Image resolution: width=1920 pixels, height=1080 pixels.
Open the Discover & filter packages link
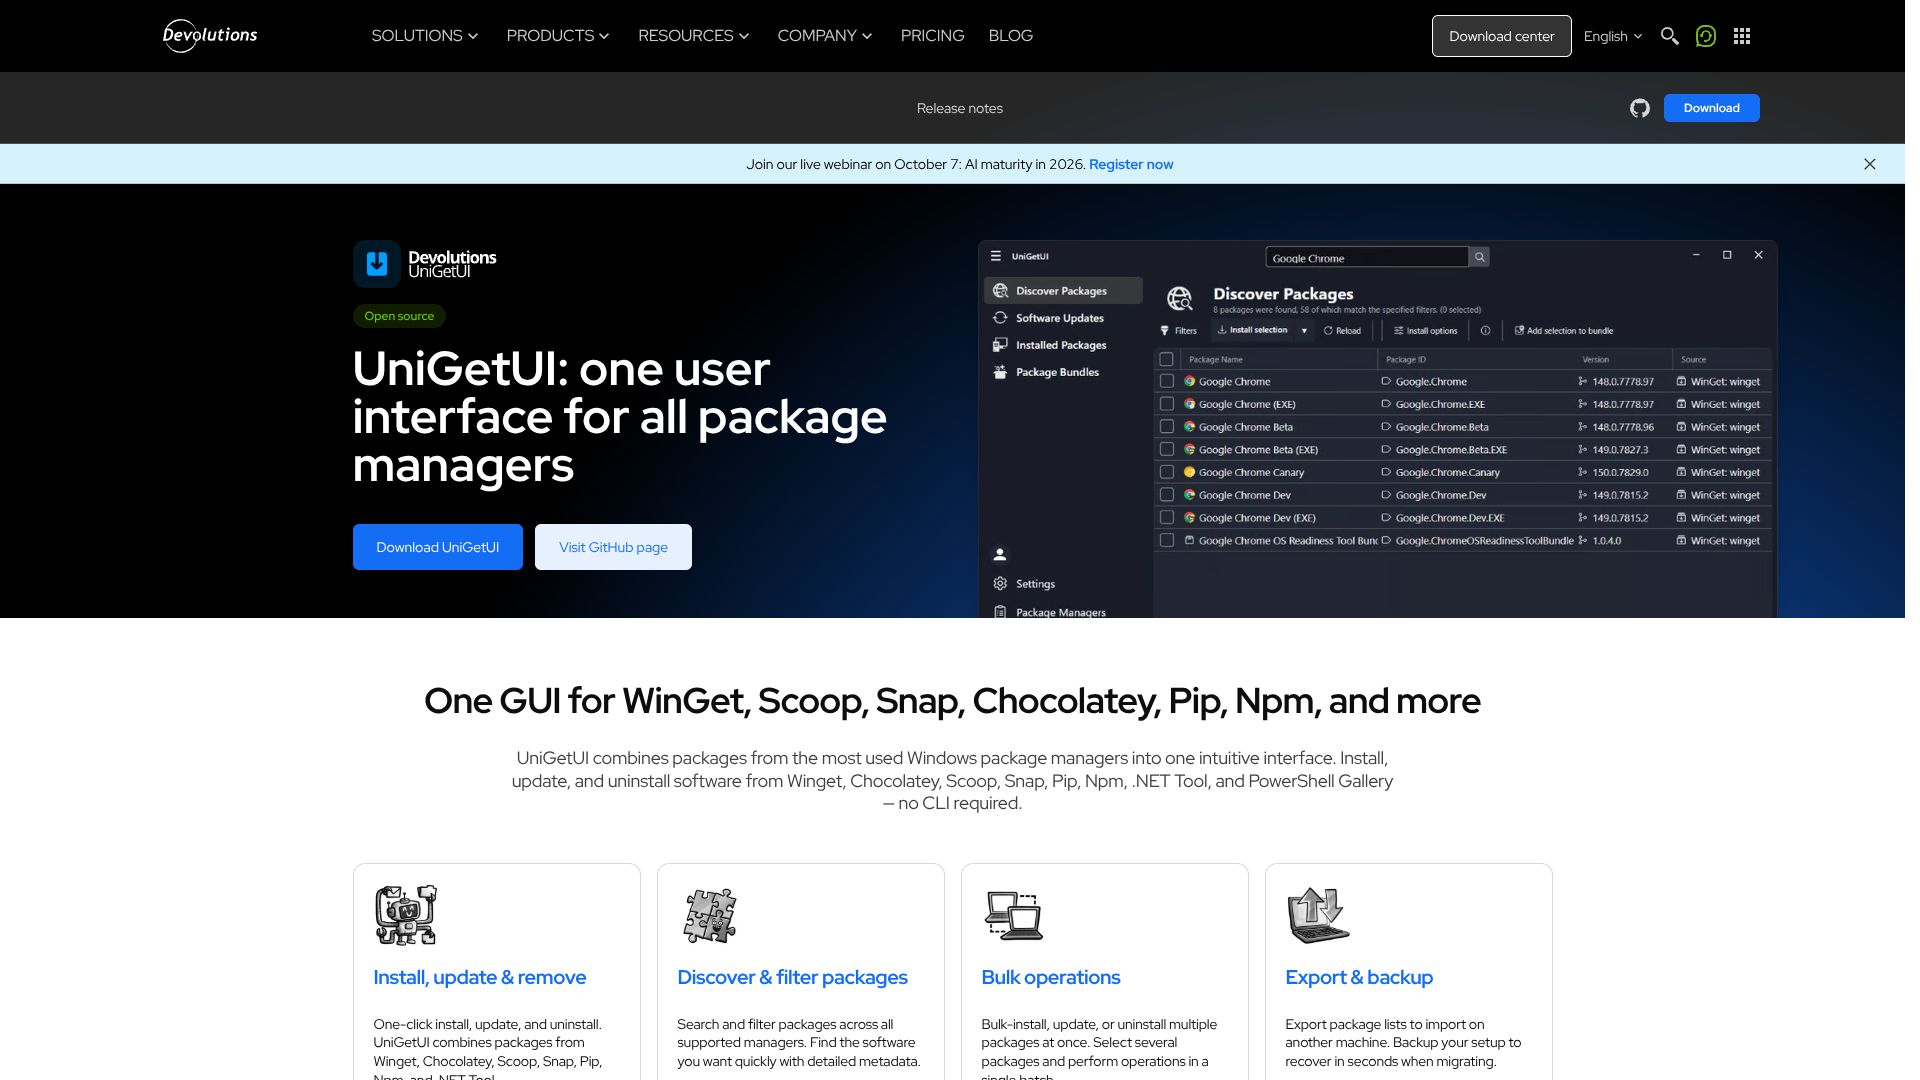click(793, 978)
